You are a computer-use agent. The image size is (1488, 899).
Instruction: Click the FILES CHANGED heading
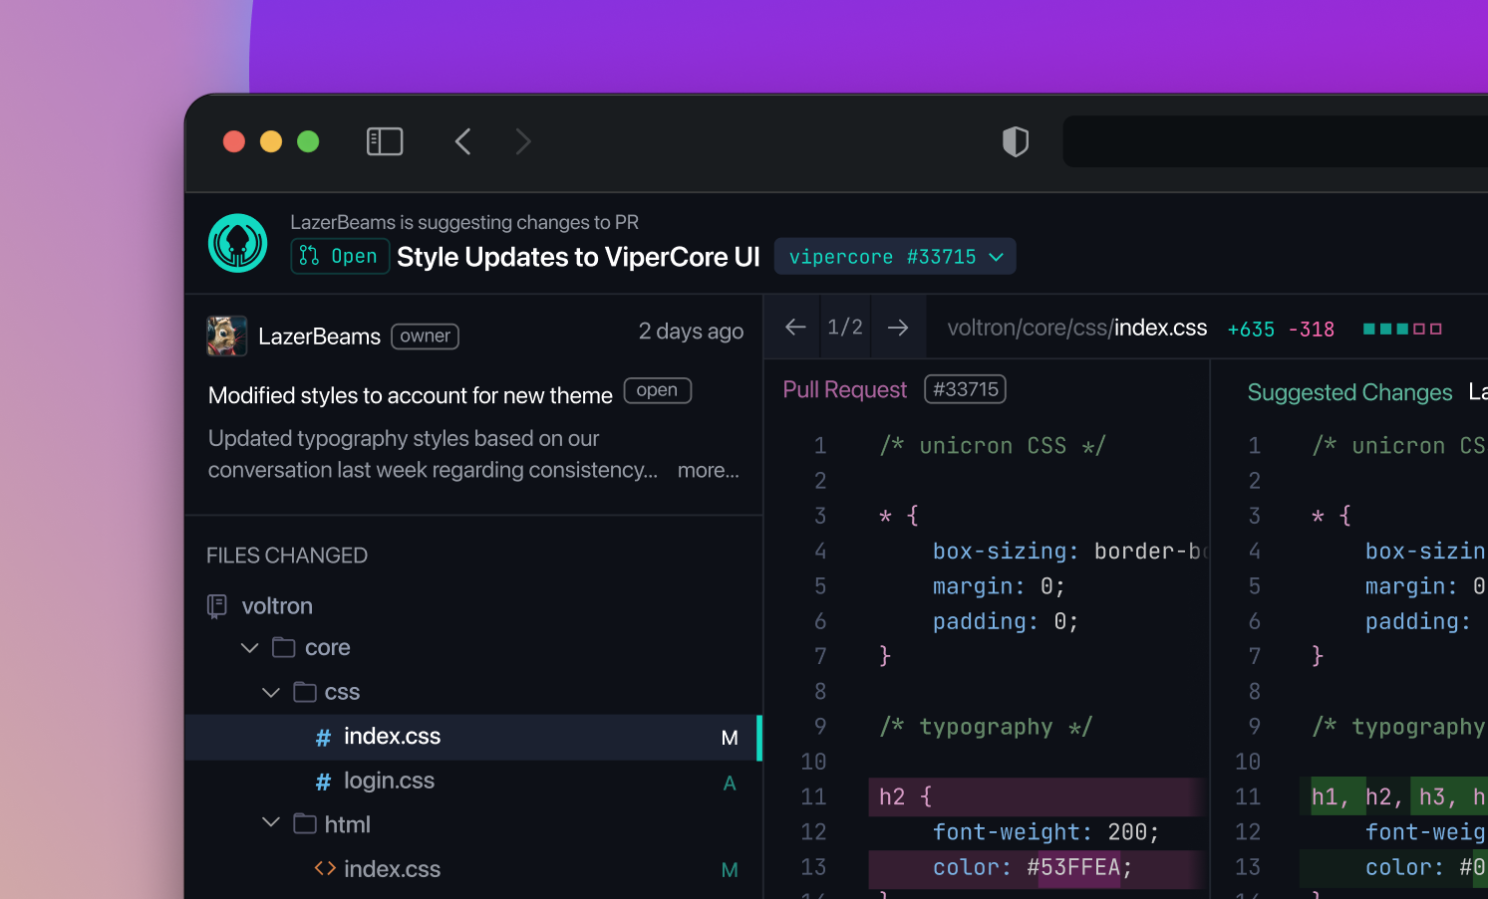287,555
